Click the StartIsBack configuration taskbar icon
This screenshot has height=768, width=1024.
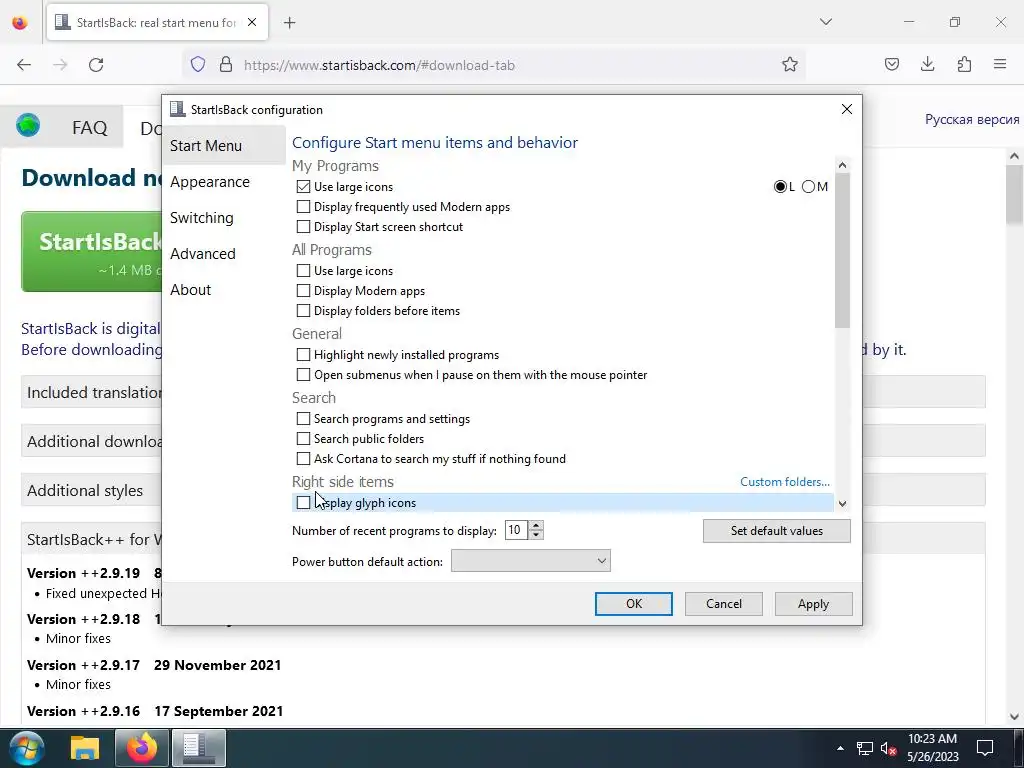click(199, 748)
